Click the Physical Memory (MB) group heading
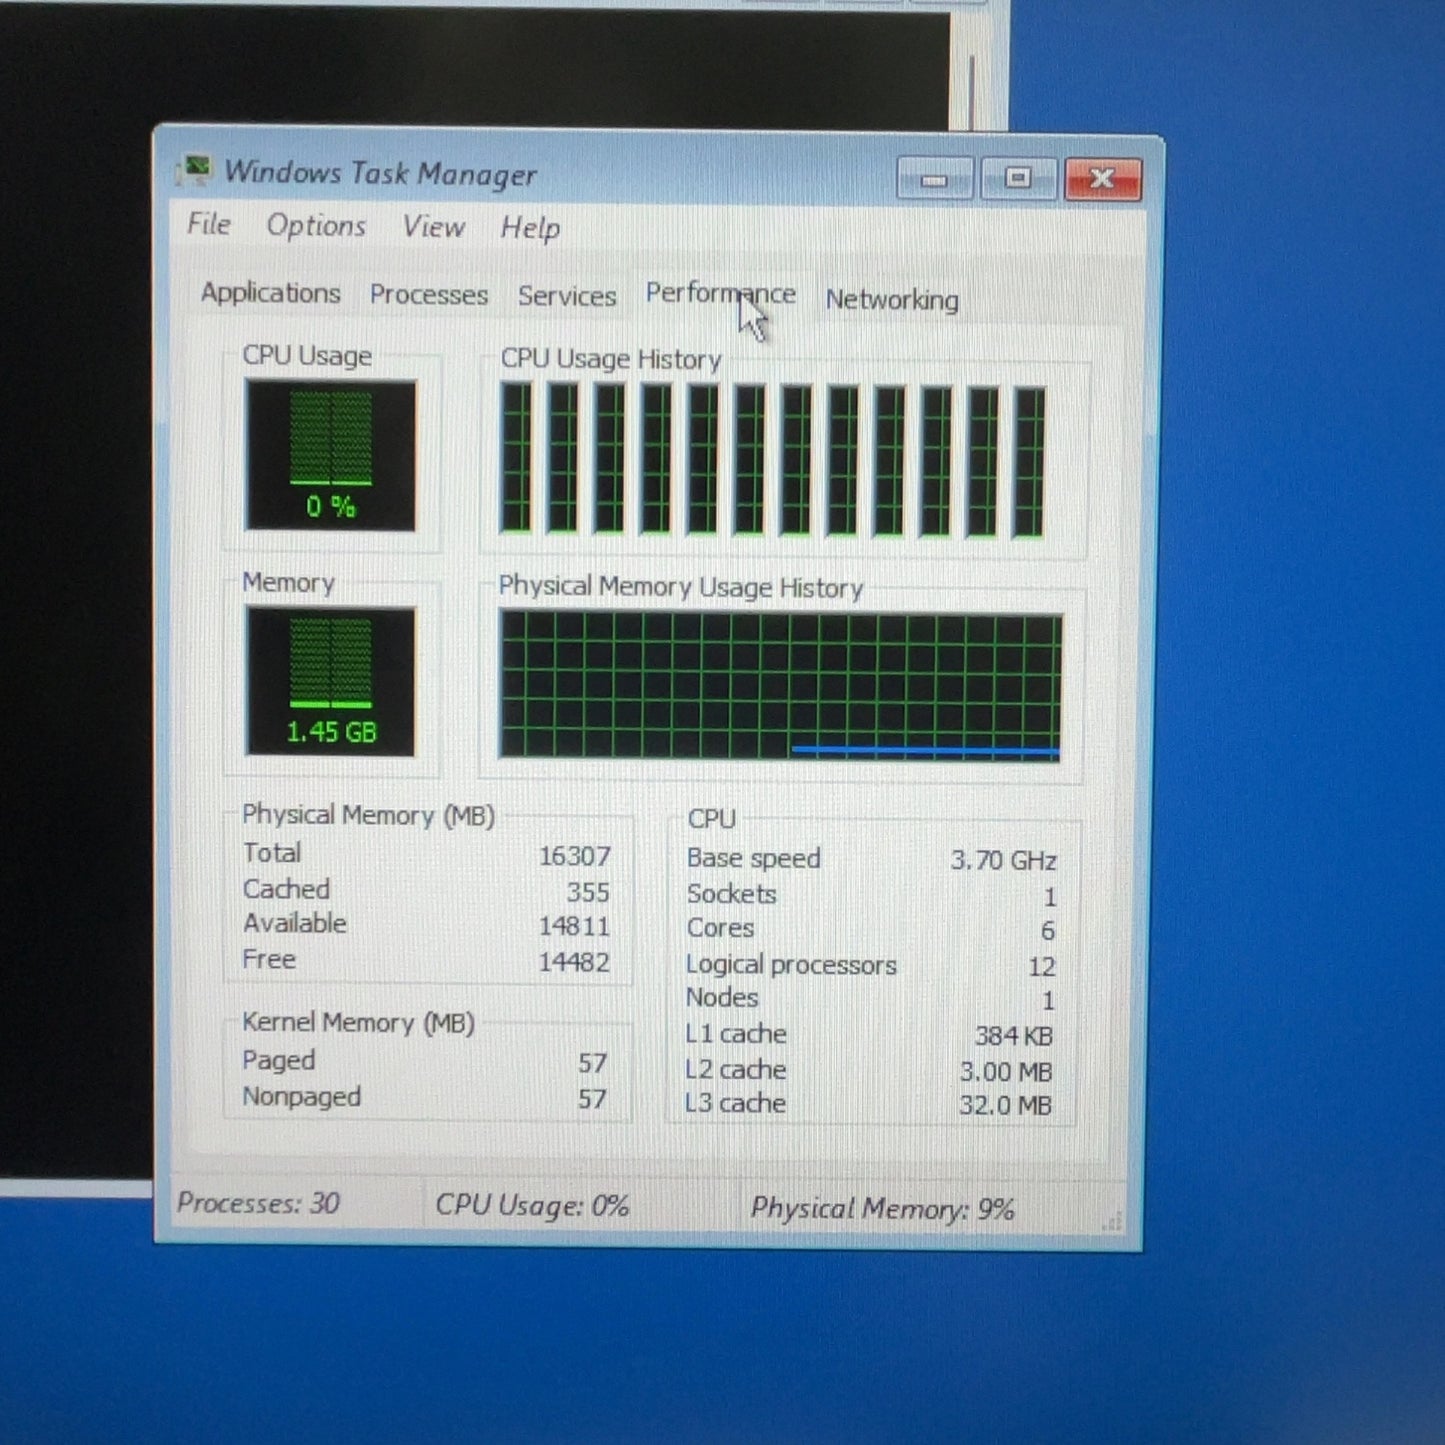 (x=368, y=815)
